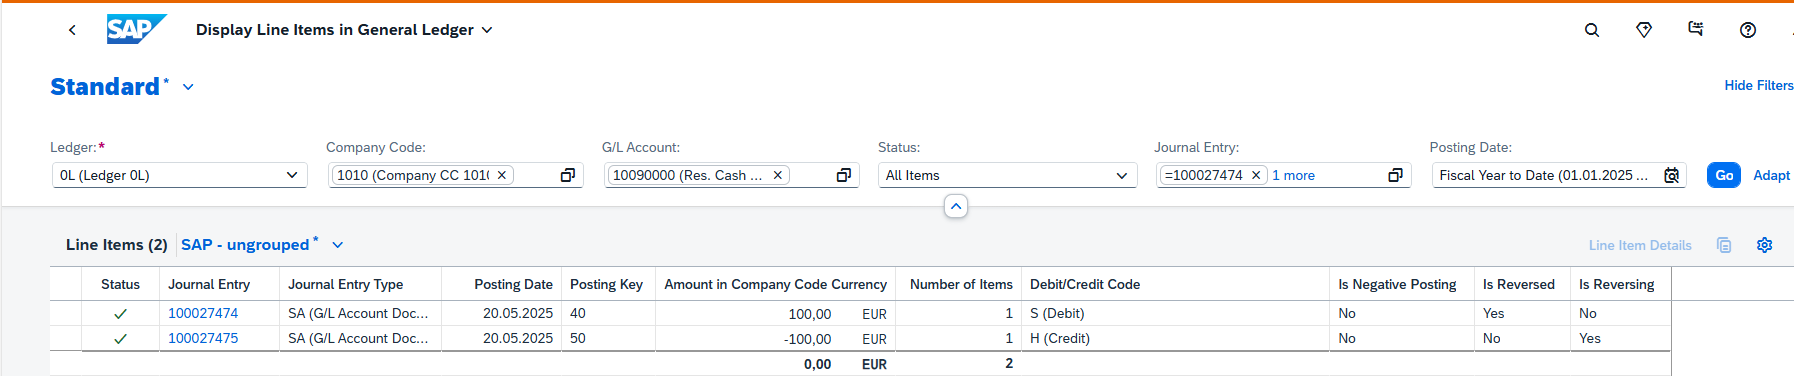
Task: Expand the Standard variant dropdown
Action: click(188, 87)
